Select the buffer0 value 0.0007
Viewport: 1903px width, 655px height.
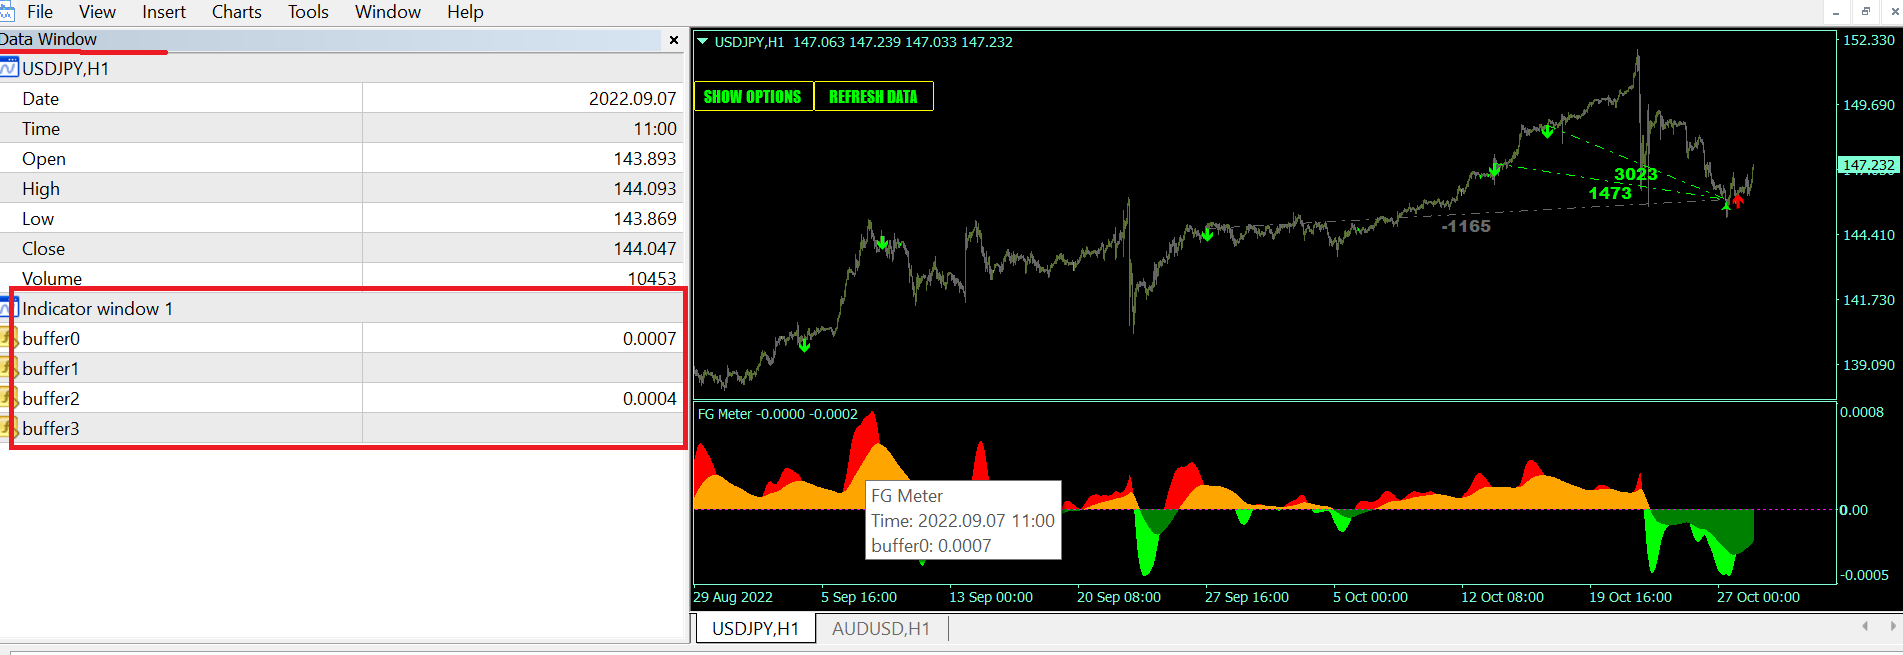click(x=649, y=338)
